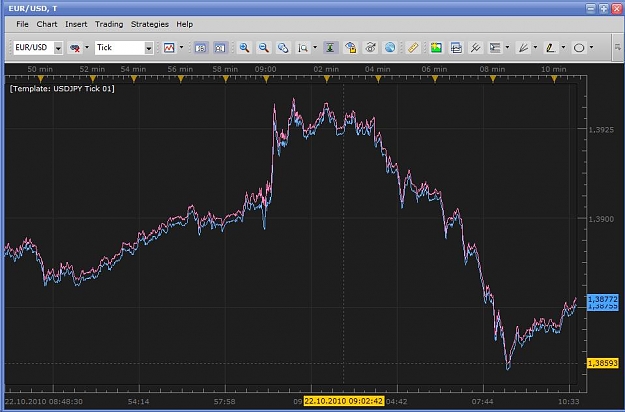Click the blue 1,38772 price label
Viewport: 625px width, 412px height.
pyautogui.click(x=603, y=299)
